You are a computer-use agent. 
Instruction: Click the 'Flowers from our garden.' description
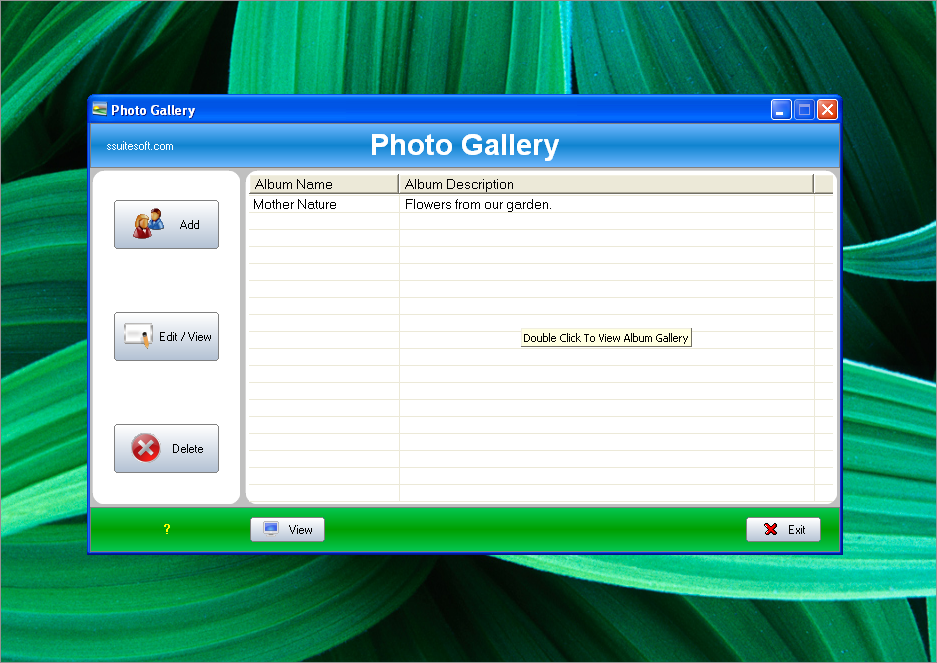point(478,204)
